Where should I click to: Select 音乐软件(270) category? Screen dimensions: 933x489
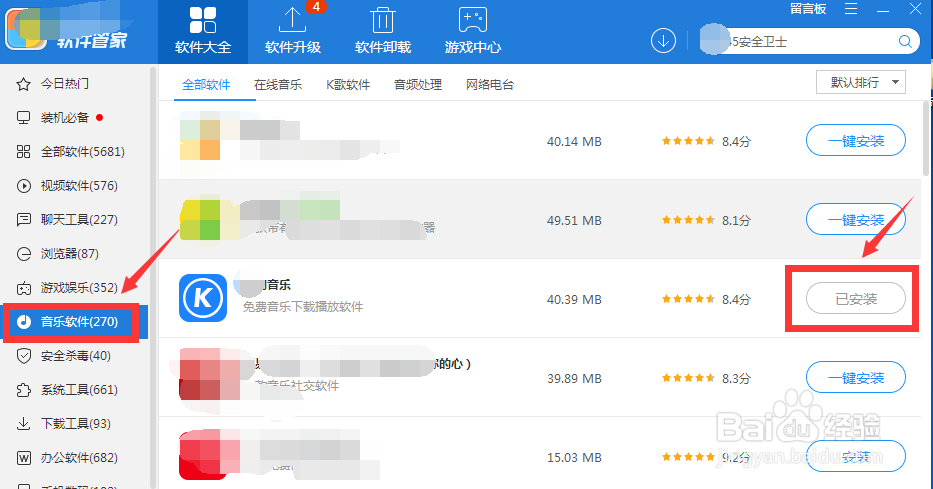coord(74,322)
